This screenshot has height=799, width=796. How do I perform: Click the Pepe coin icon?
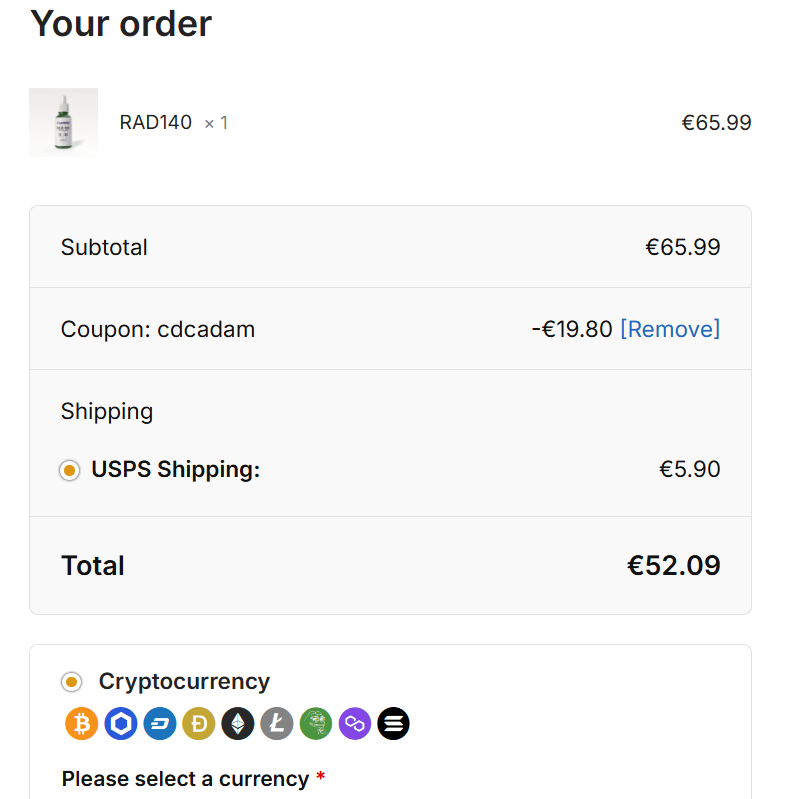pos(316,723)
